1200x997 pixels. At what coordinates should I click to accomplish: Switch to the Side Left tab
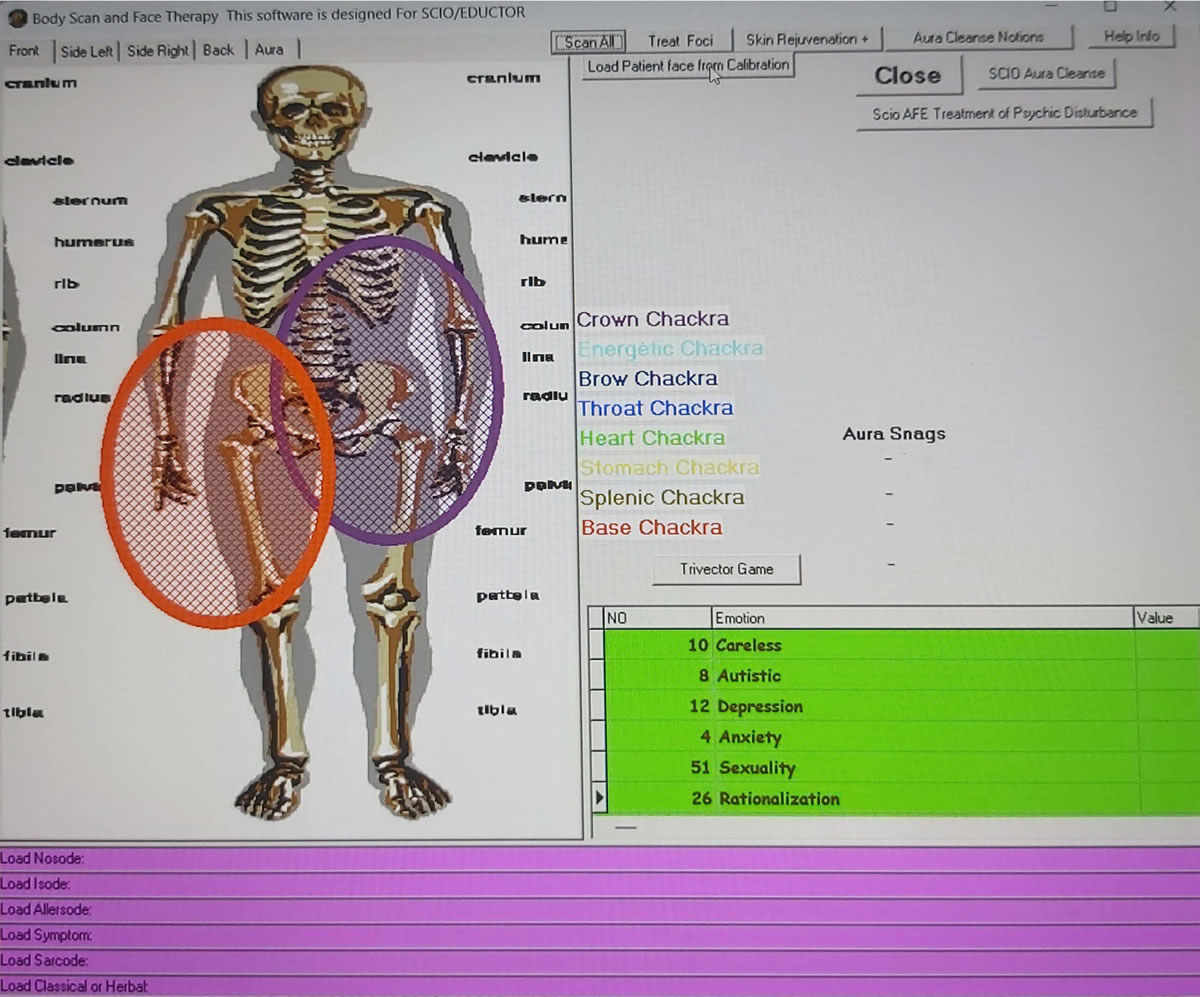pos(86,51)
